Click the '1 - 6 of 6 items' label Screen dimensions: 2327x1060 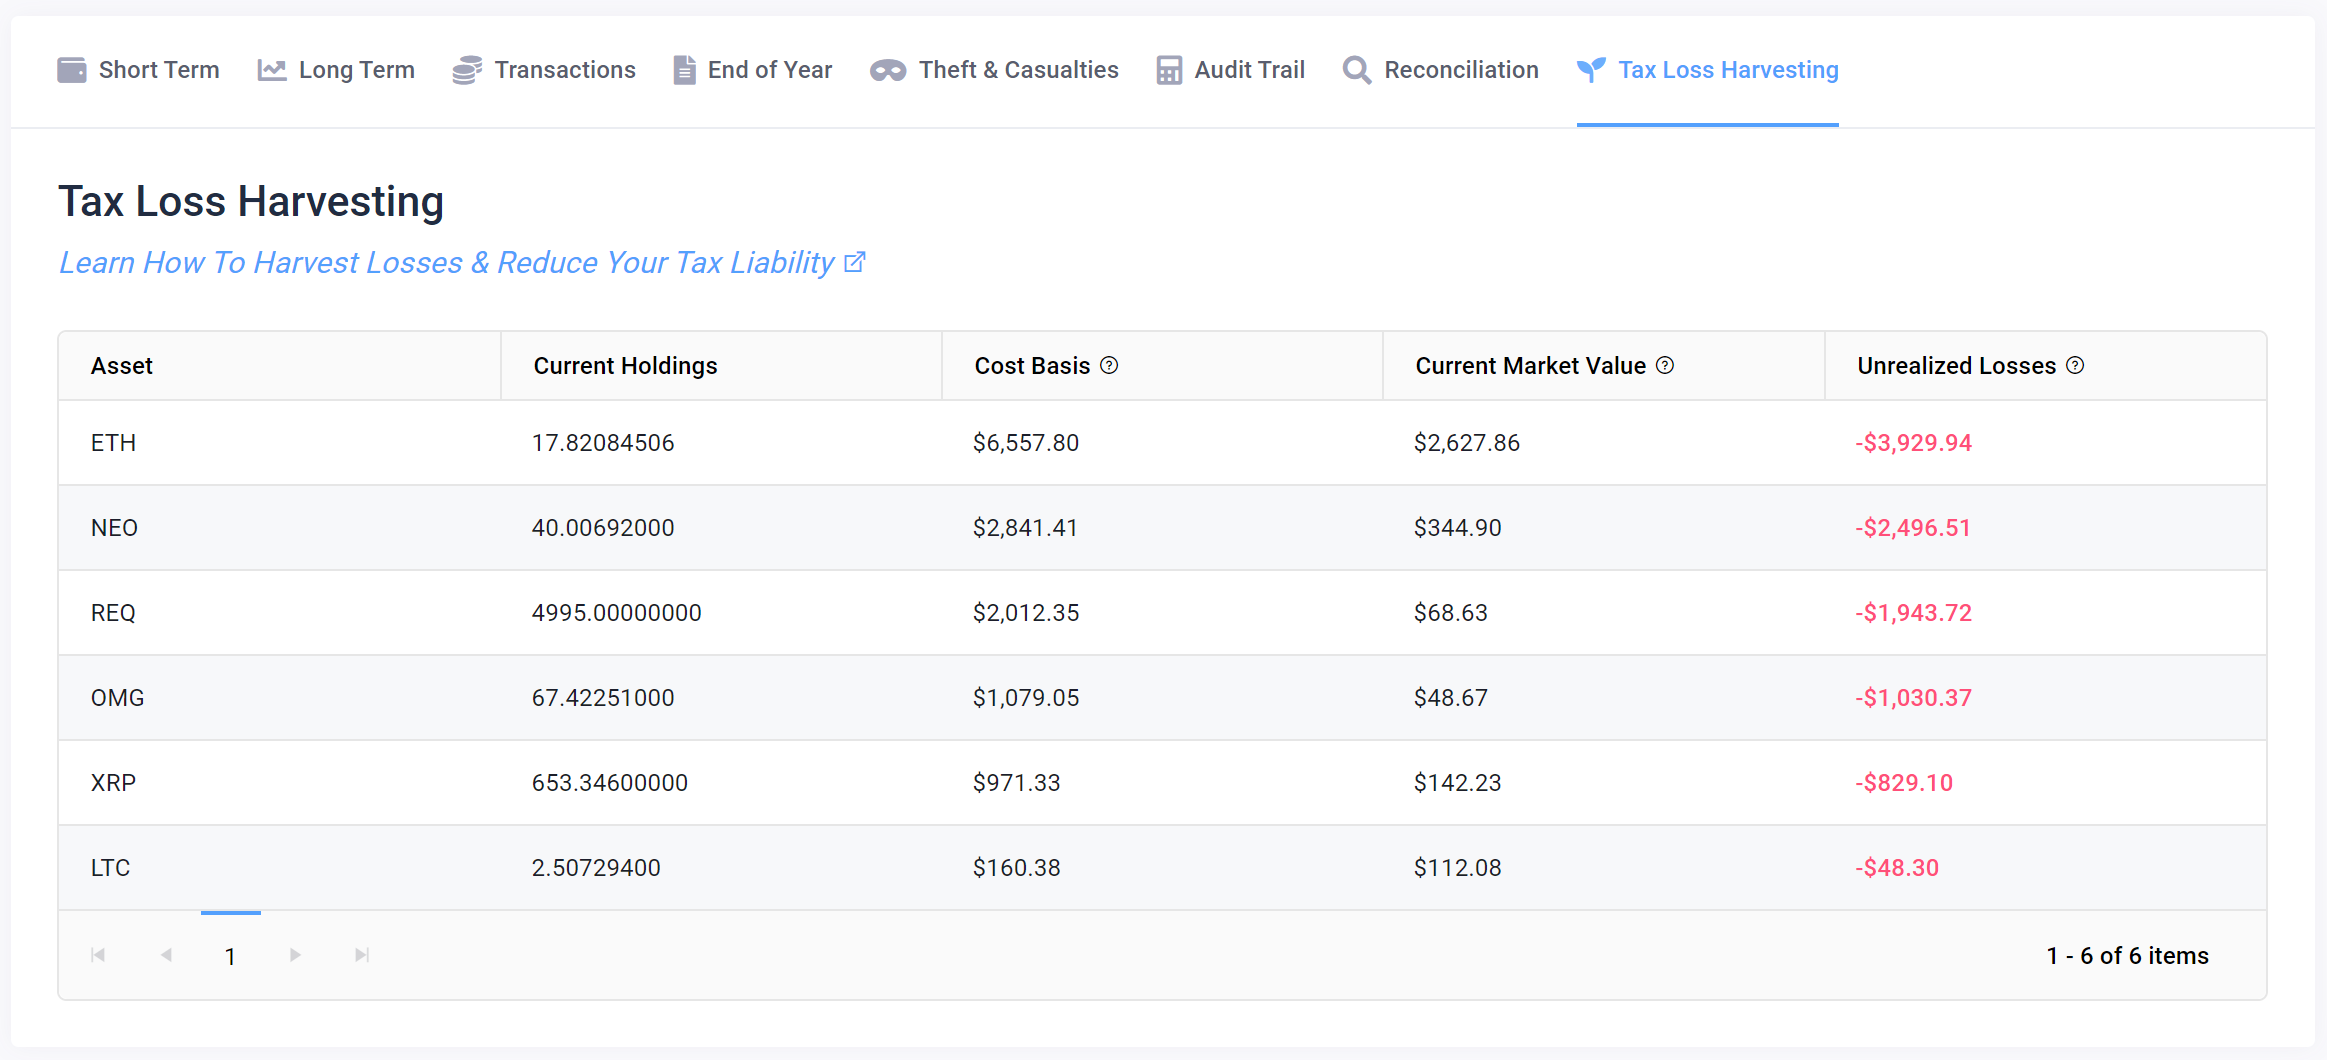click(x=2127, y=956)
